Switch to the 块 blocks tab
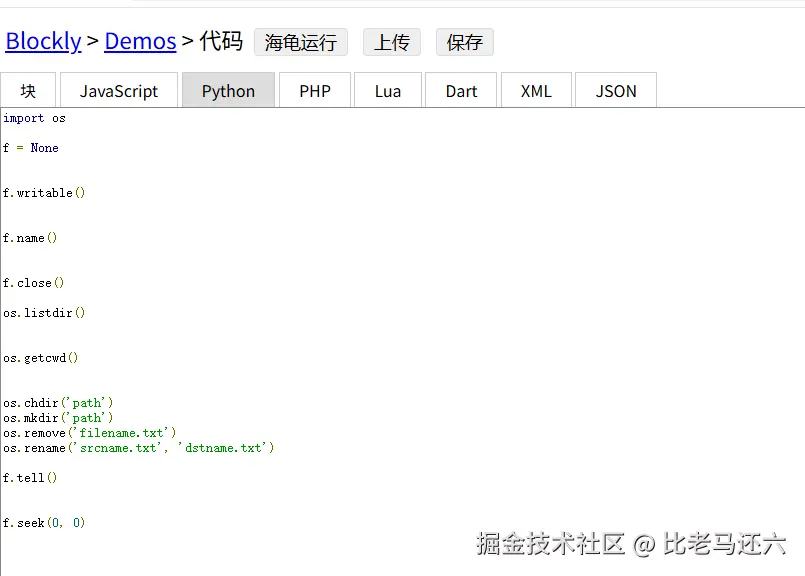805x576 pixels. point(28,91)
